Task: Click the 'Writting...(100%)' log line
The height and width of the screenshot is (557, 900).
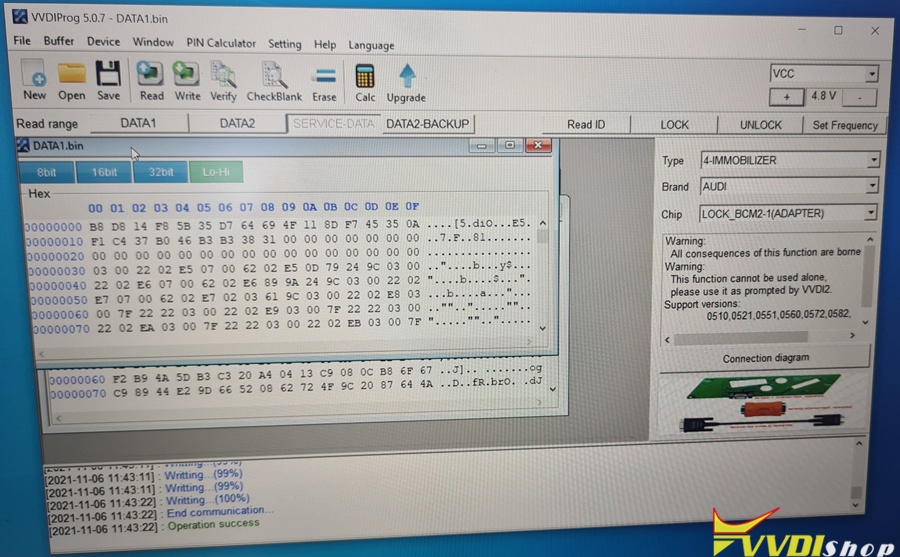Action: tap(208, 499)
